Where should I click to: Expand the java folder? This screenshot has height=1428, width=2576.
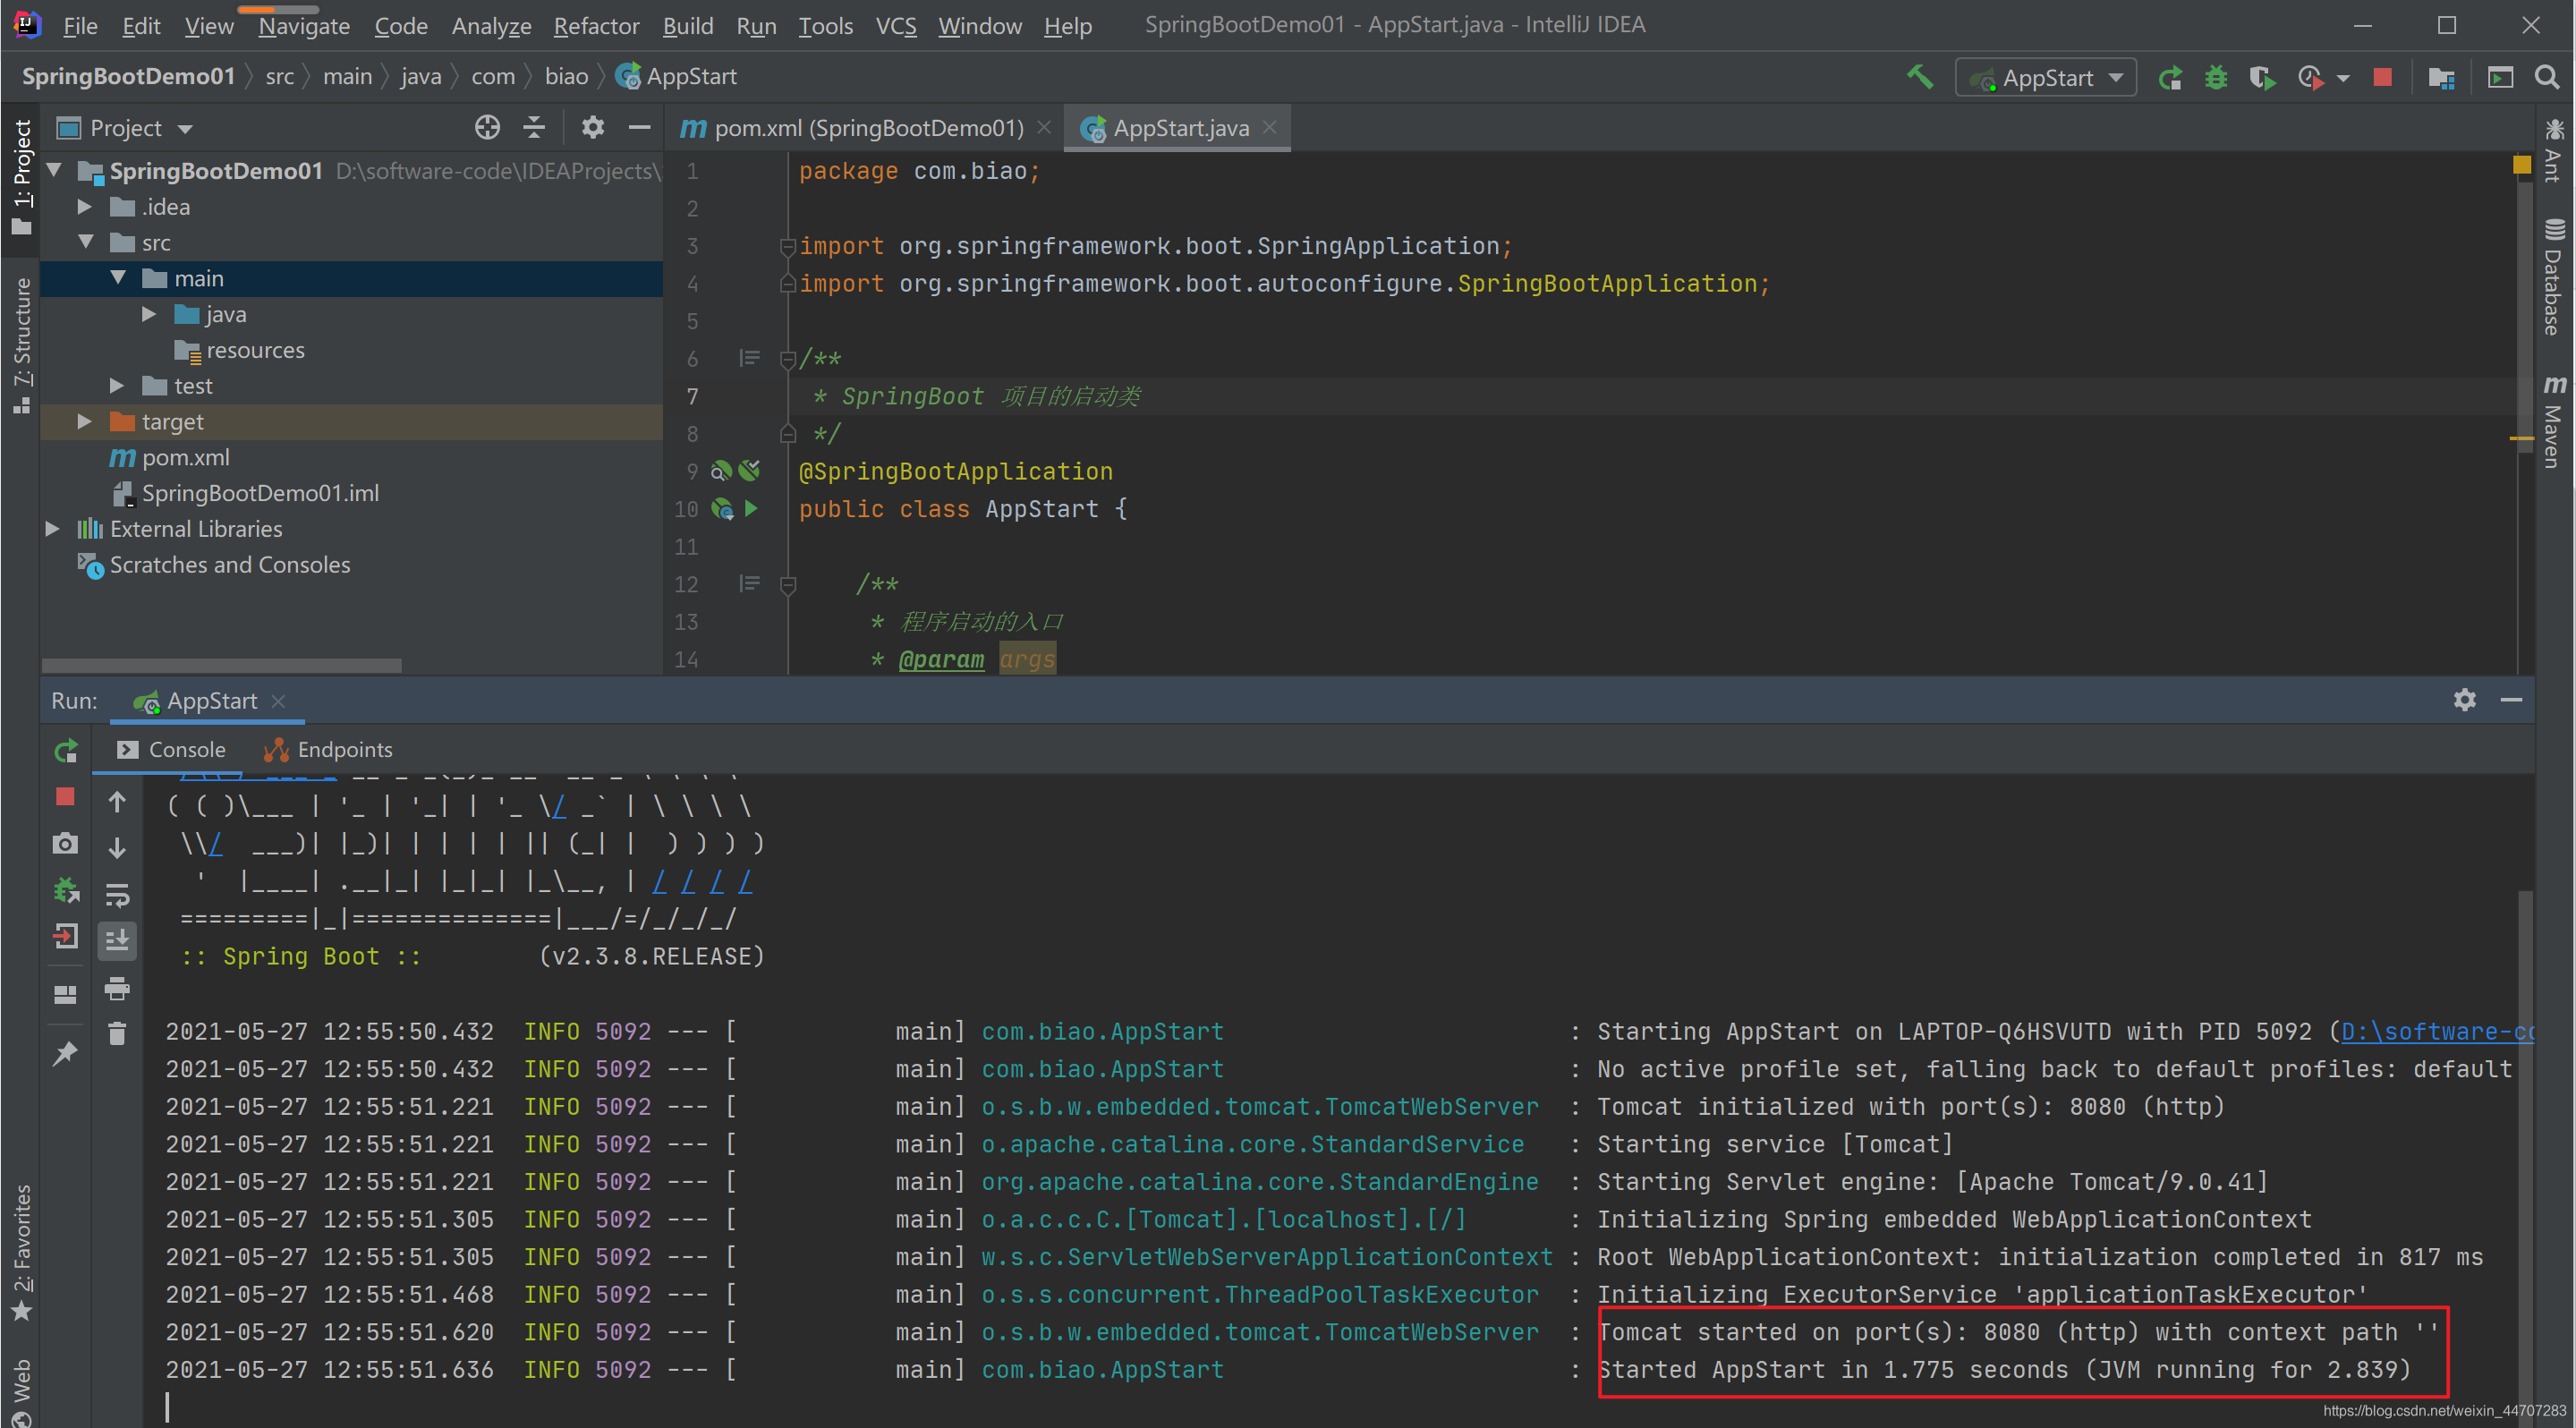(x=149, y=314)
